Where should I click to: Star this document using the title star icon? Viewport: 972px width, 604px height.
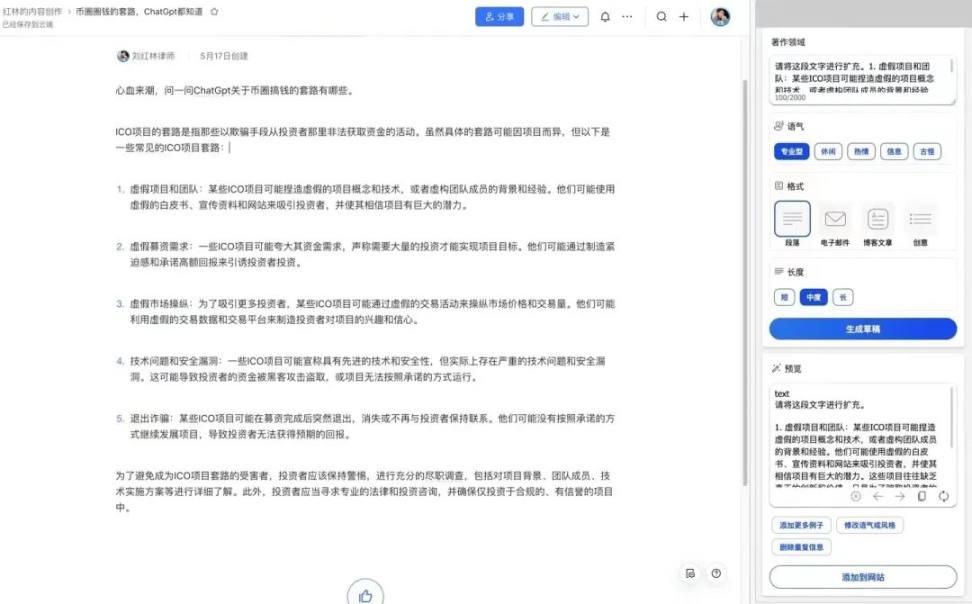214,11
